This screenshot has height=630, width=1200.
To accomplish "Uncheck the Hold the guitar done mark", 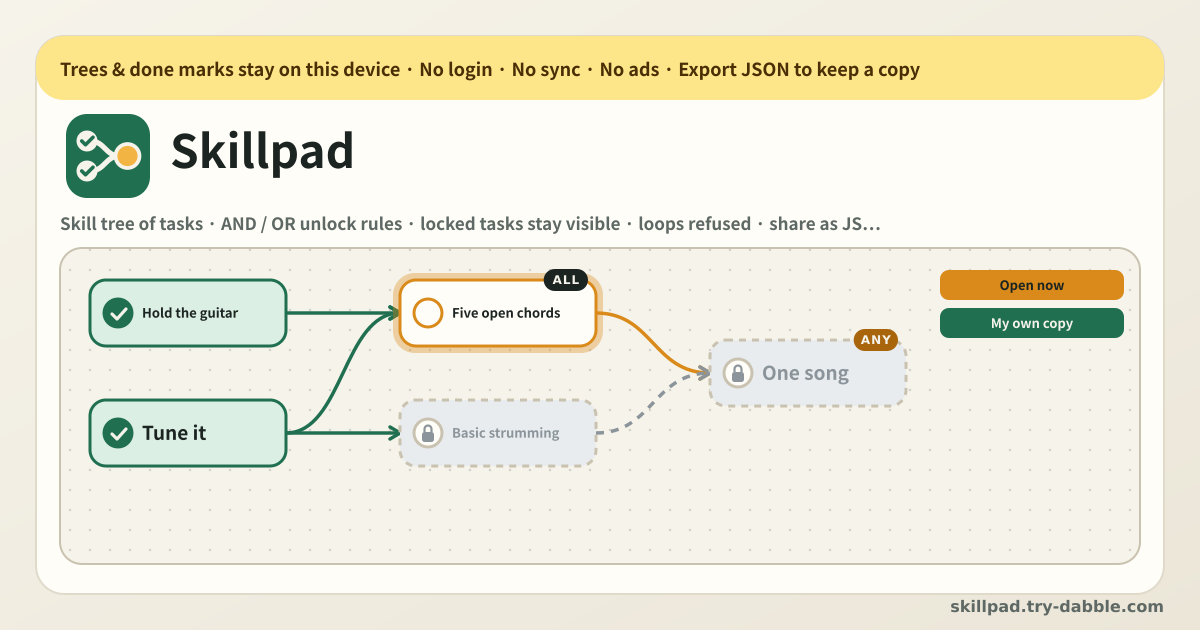I will [x=118, y=313].
